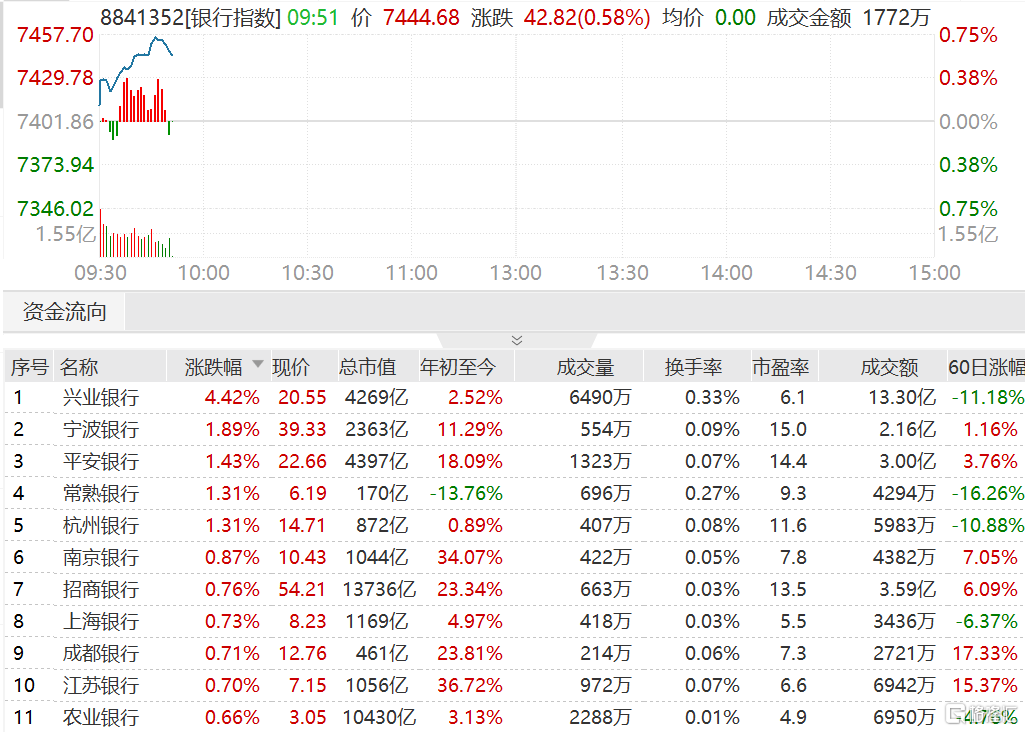The width and height of the screenshot is (1025, 732).
Task: Click 兴业银行's 换手率 value 0.33%
Action: pyautogui.click(x=713, y=397)
